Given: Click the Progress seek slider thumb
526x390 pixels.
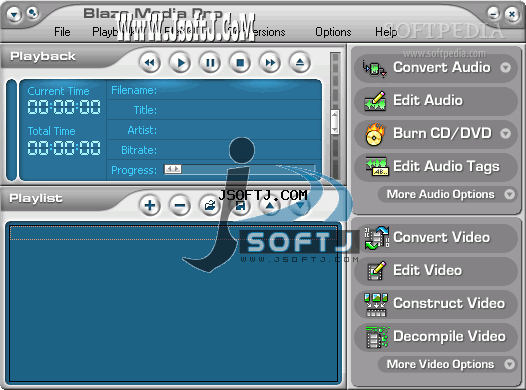Looking at the screenshot, I should pyautogui.click(x=173, y=169).
